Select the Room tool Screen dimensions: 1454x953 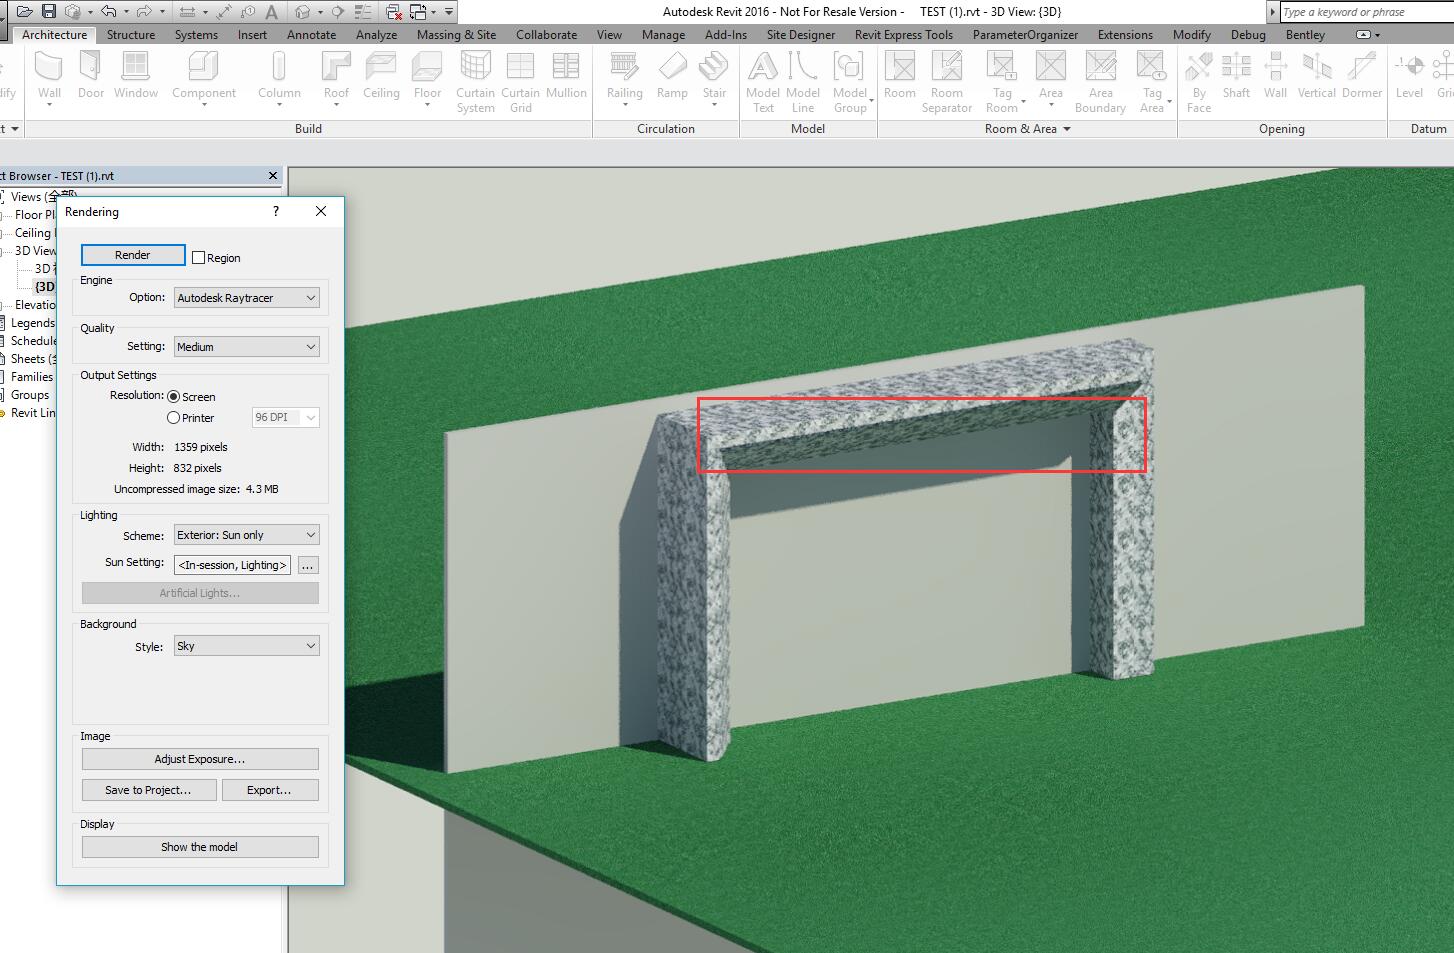[899, 75]
